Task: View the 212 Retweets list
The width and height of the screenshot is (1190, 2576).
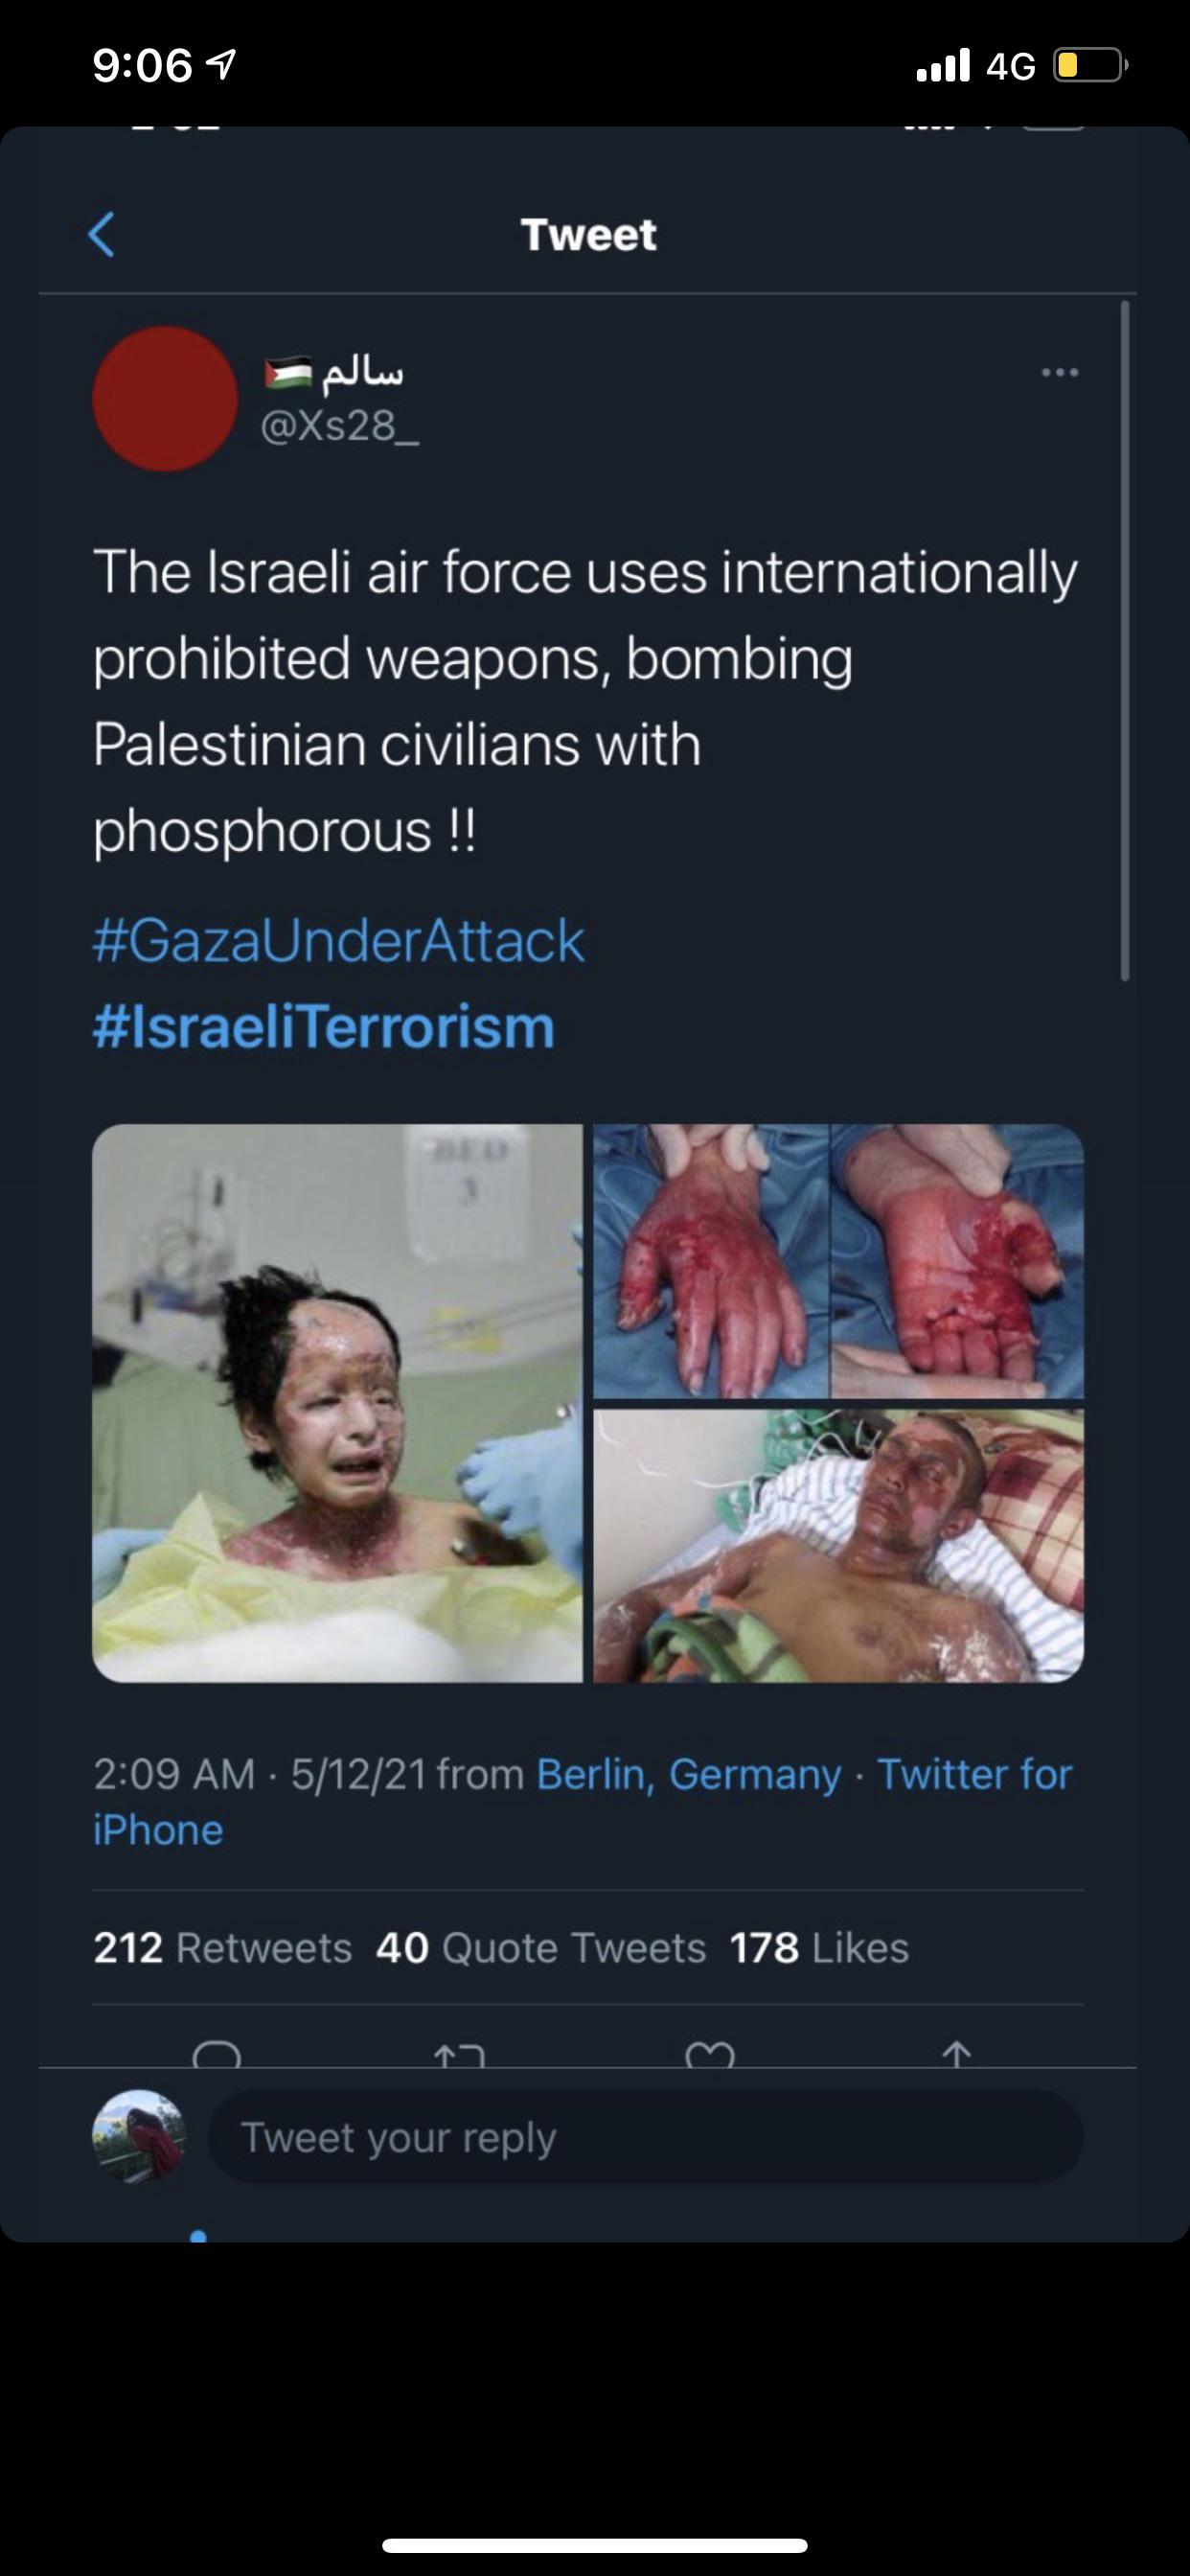Action: [222, 1948]
